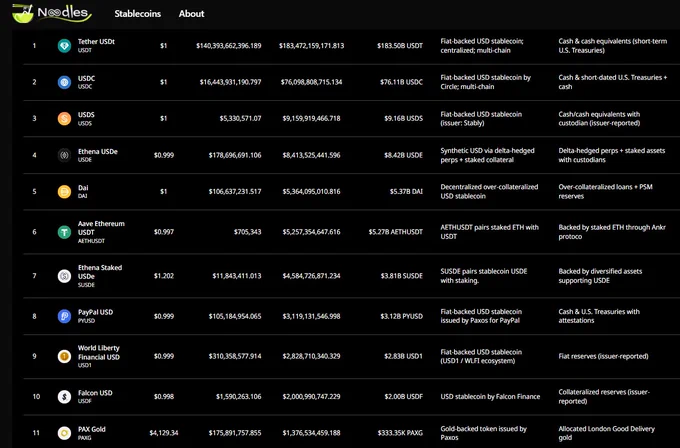Click the PayPal USD coin icon

(x=64, y=316)
